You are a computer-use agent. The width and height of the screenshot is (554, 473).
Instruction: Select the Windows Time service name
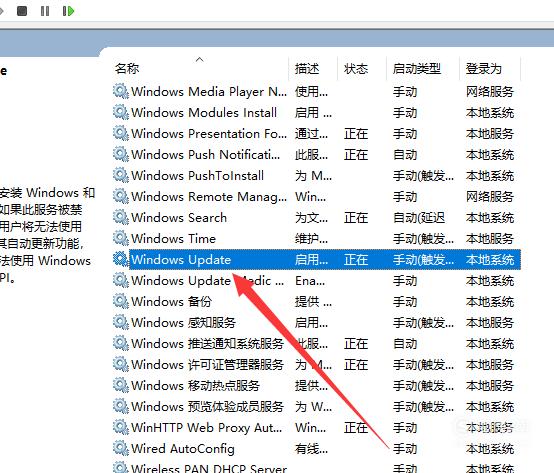[x=173, y=239]
